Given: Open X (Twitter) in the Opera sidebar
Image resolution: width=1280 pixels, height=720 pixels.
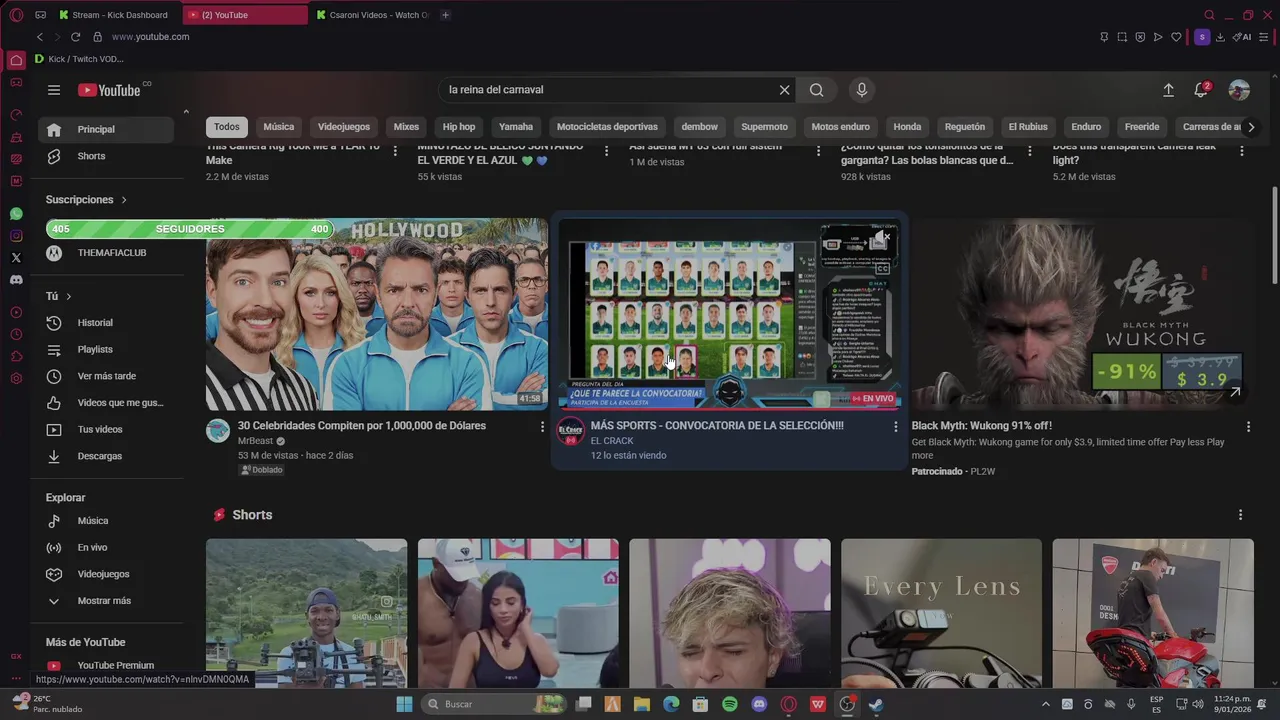Looking at the screenshot, I should 16,258.
